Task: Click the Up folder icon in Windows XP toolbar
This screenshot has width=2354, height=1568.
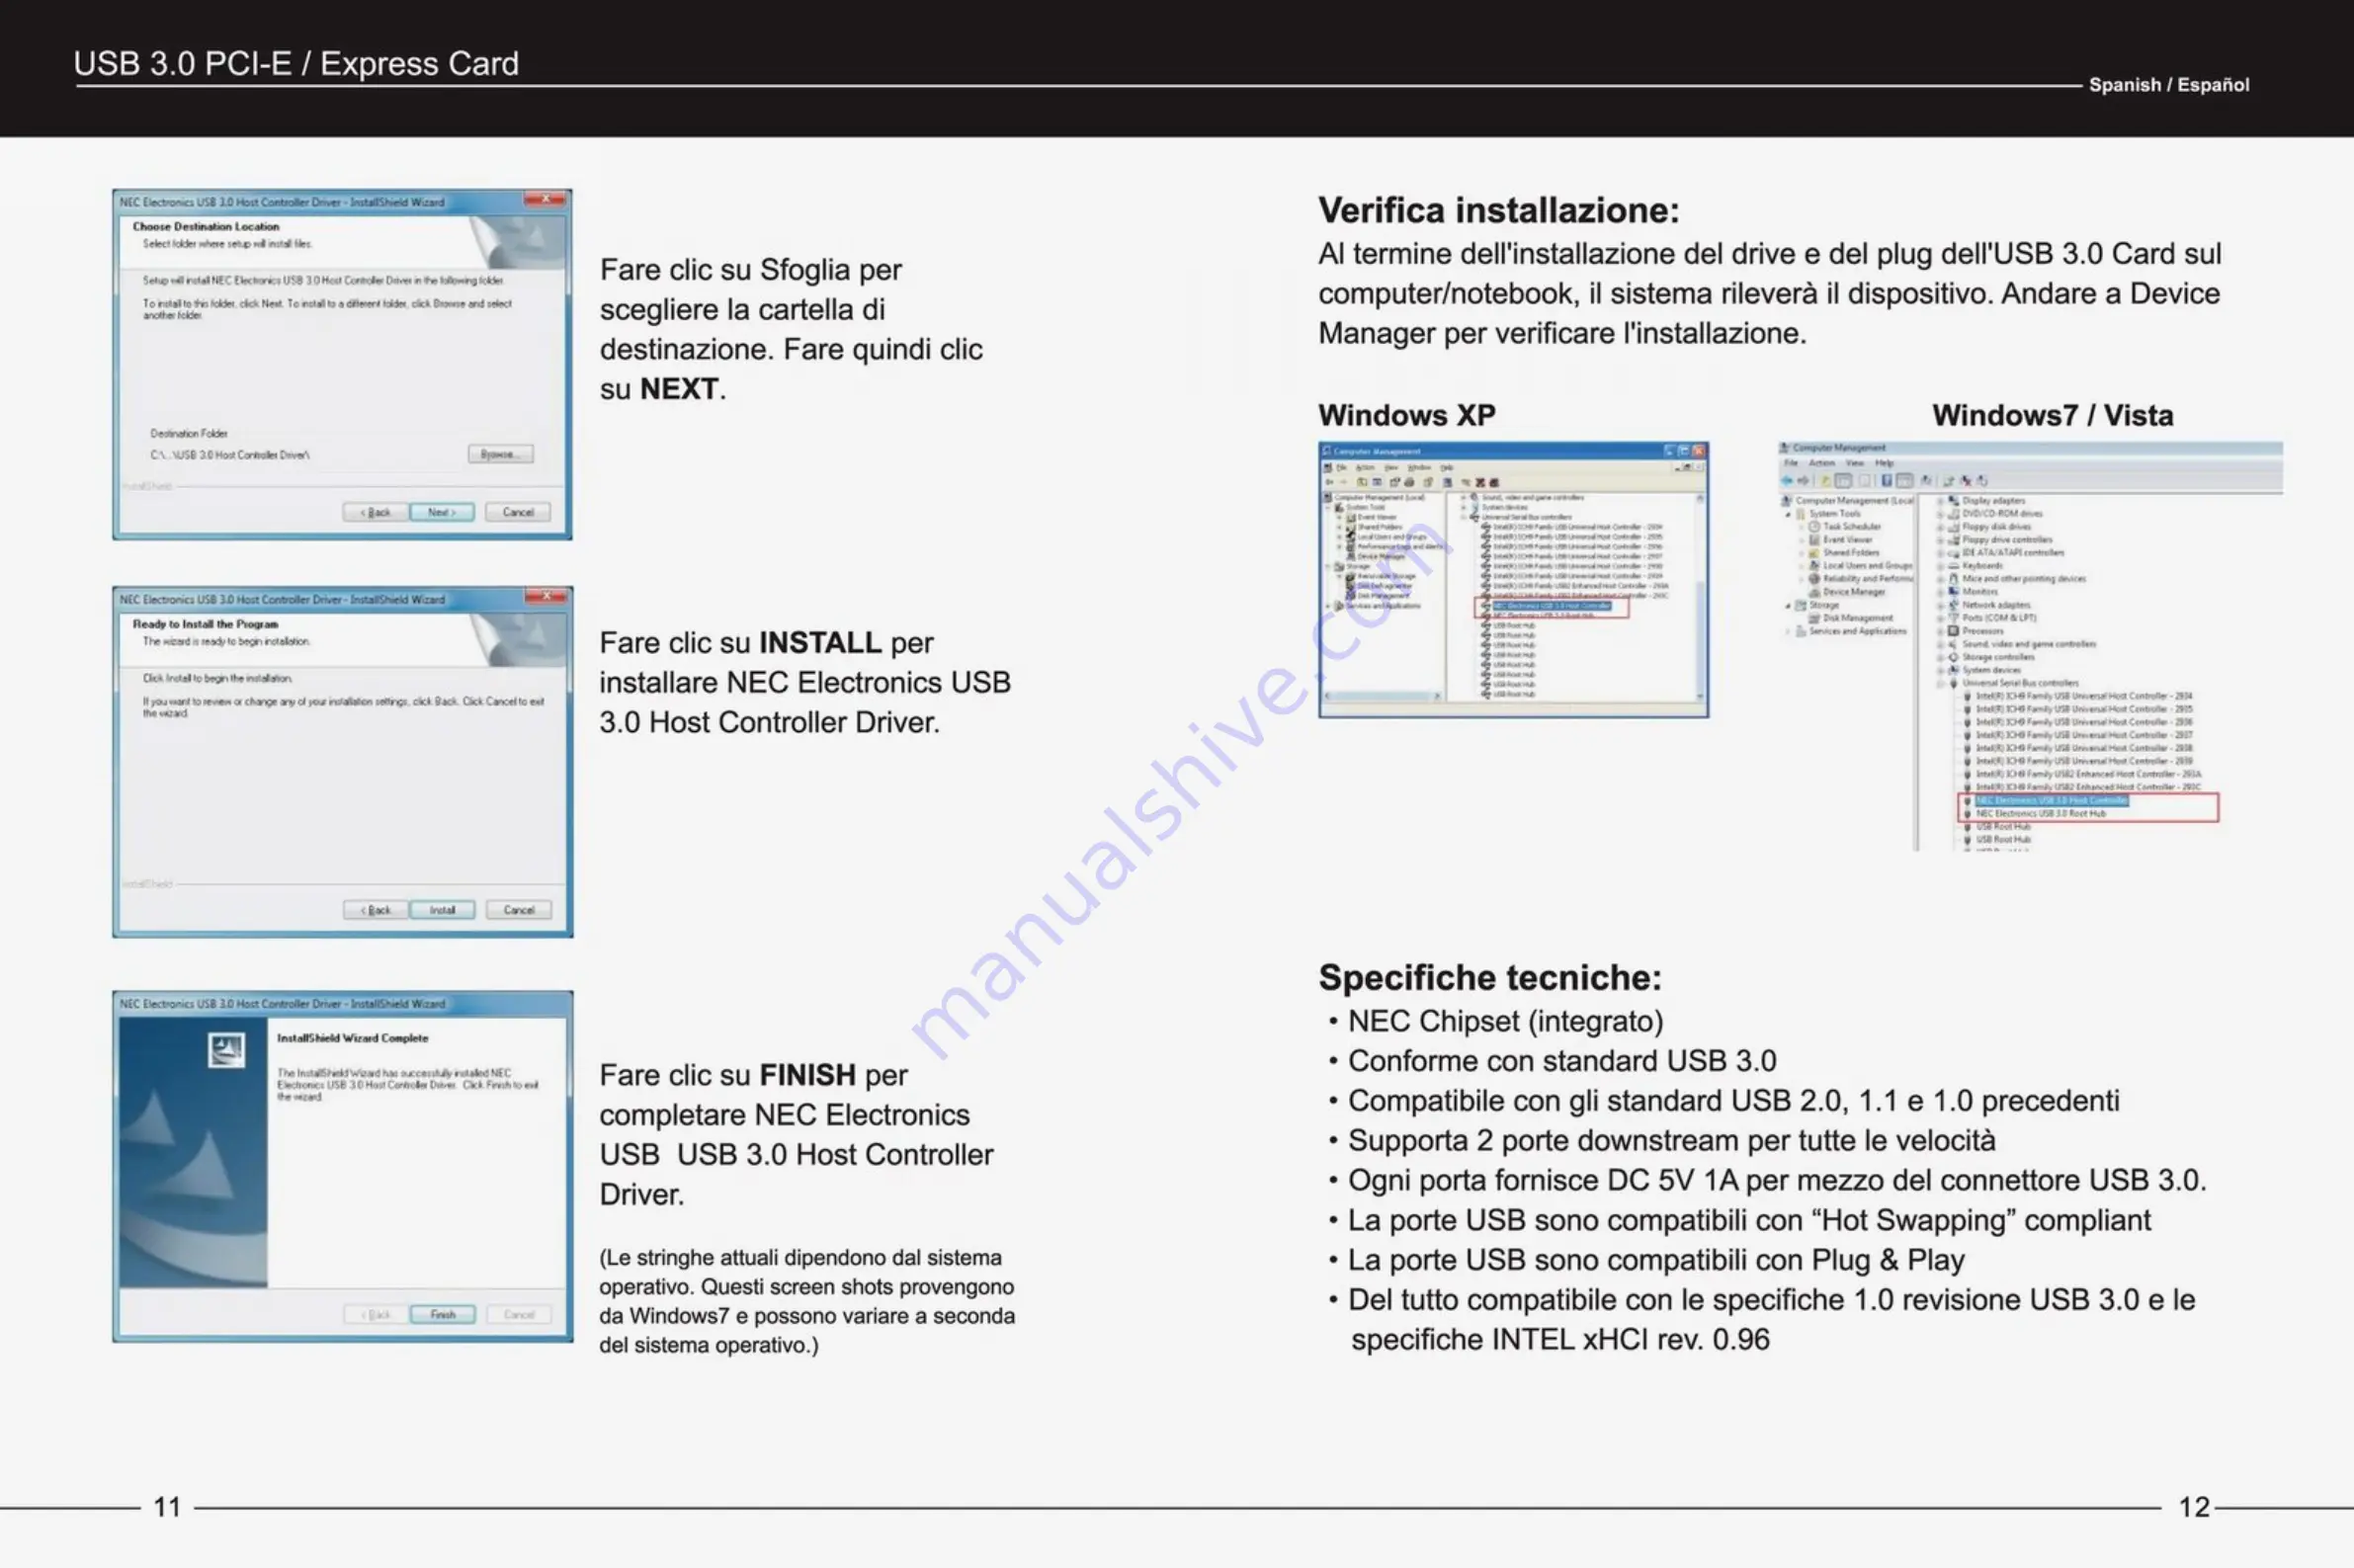Action: click(1362, 482)
